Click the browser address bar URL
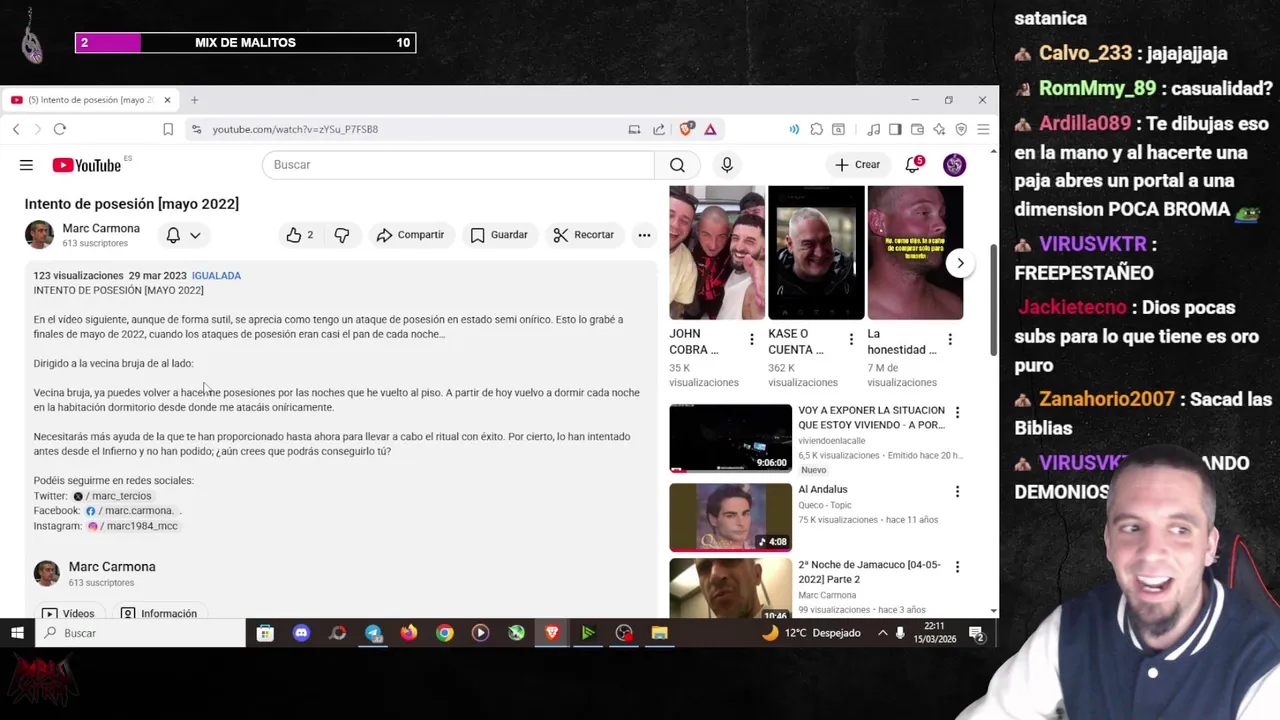 point(295,129)
